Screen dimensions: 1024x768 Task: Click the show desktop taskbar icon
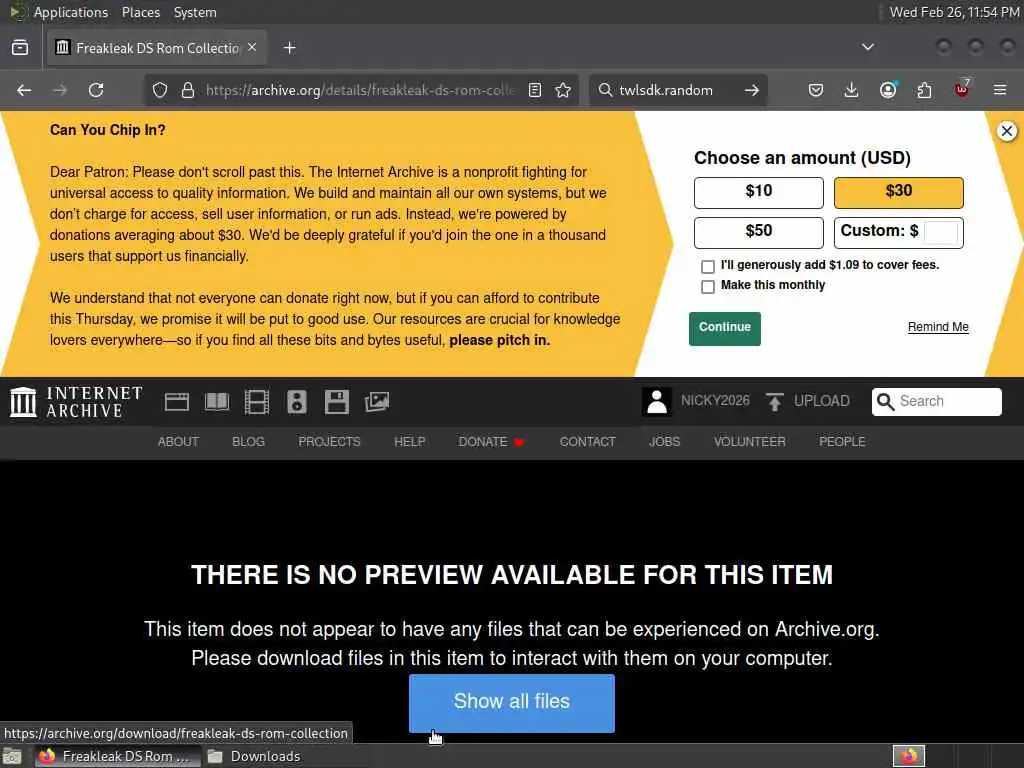coord(12,756)
